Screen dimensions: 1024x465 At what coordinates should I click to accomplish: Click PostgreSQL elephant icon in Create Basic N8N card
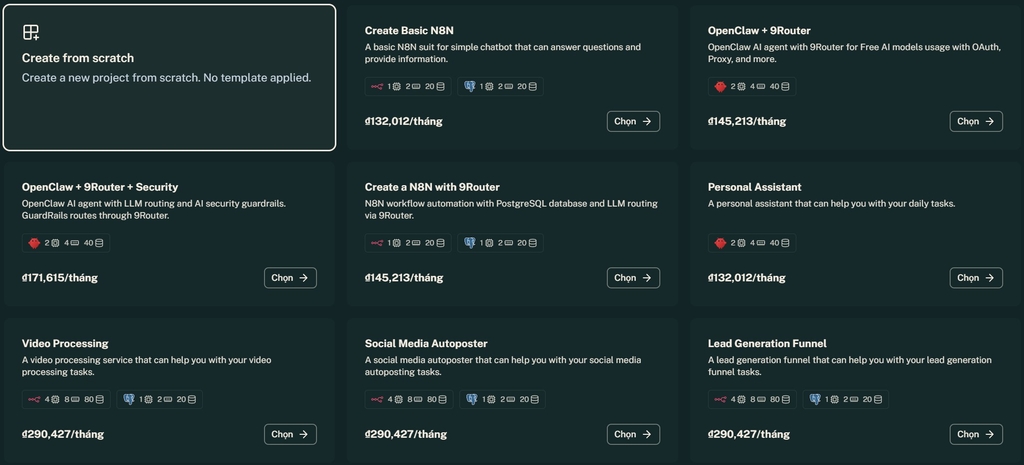(x=470, y=86)
